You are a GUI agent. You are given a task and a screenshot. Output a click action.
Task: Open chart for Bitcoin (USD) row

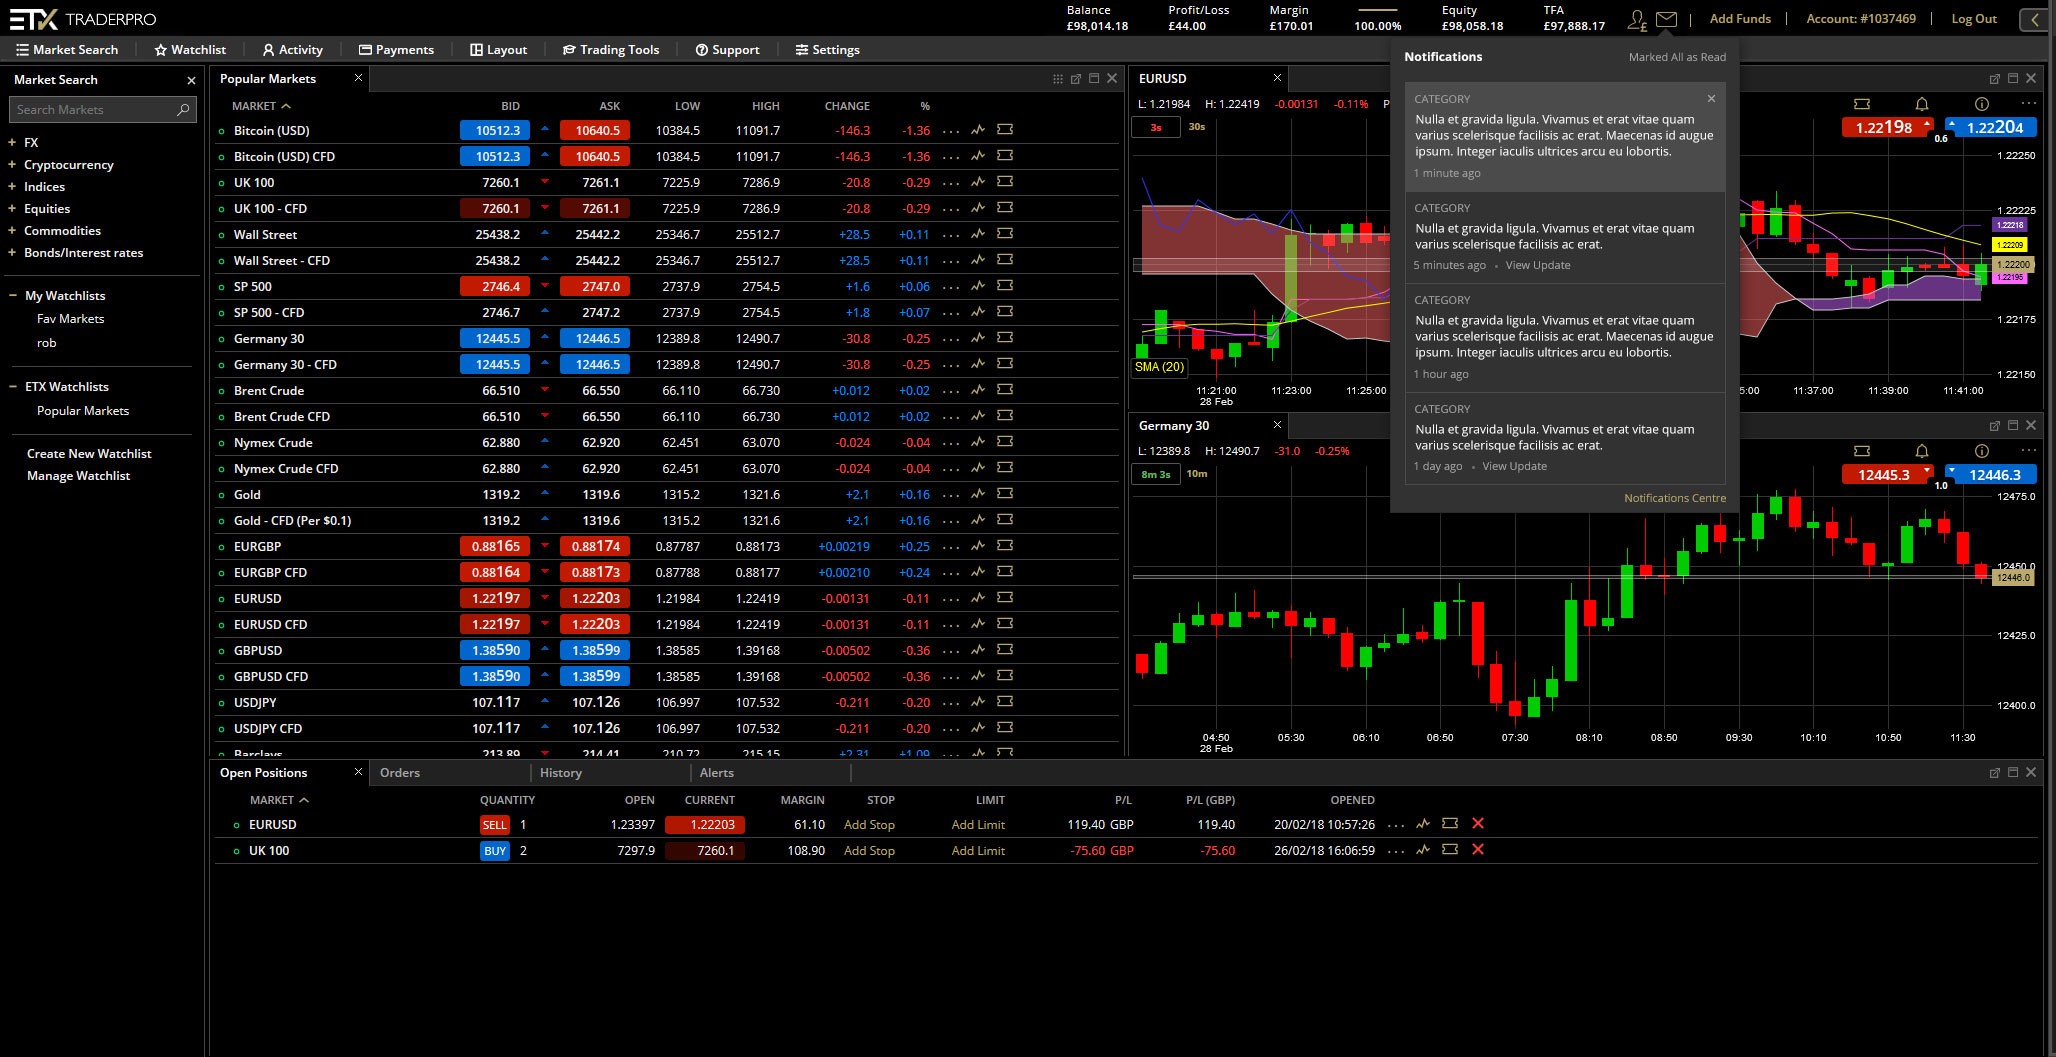point(978,130)
